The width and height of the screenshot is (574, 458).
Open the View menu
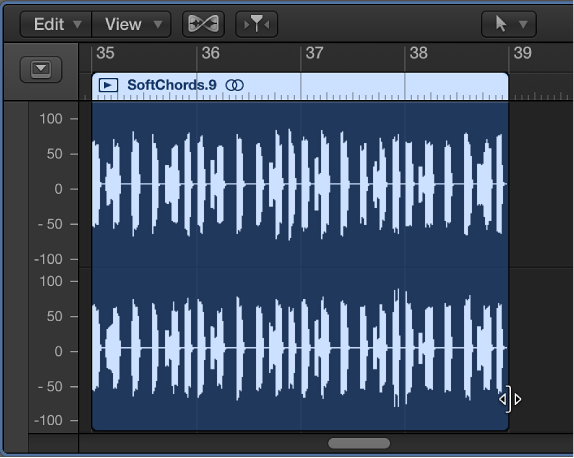pos(131,24)
